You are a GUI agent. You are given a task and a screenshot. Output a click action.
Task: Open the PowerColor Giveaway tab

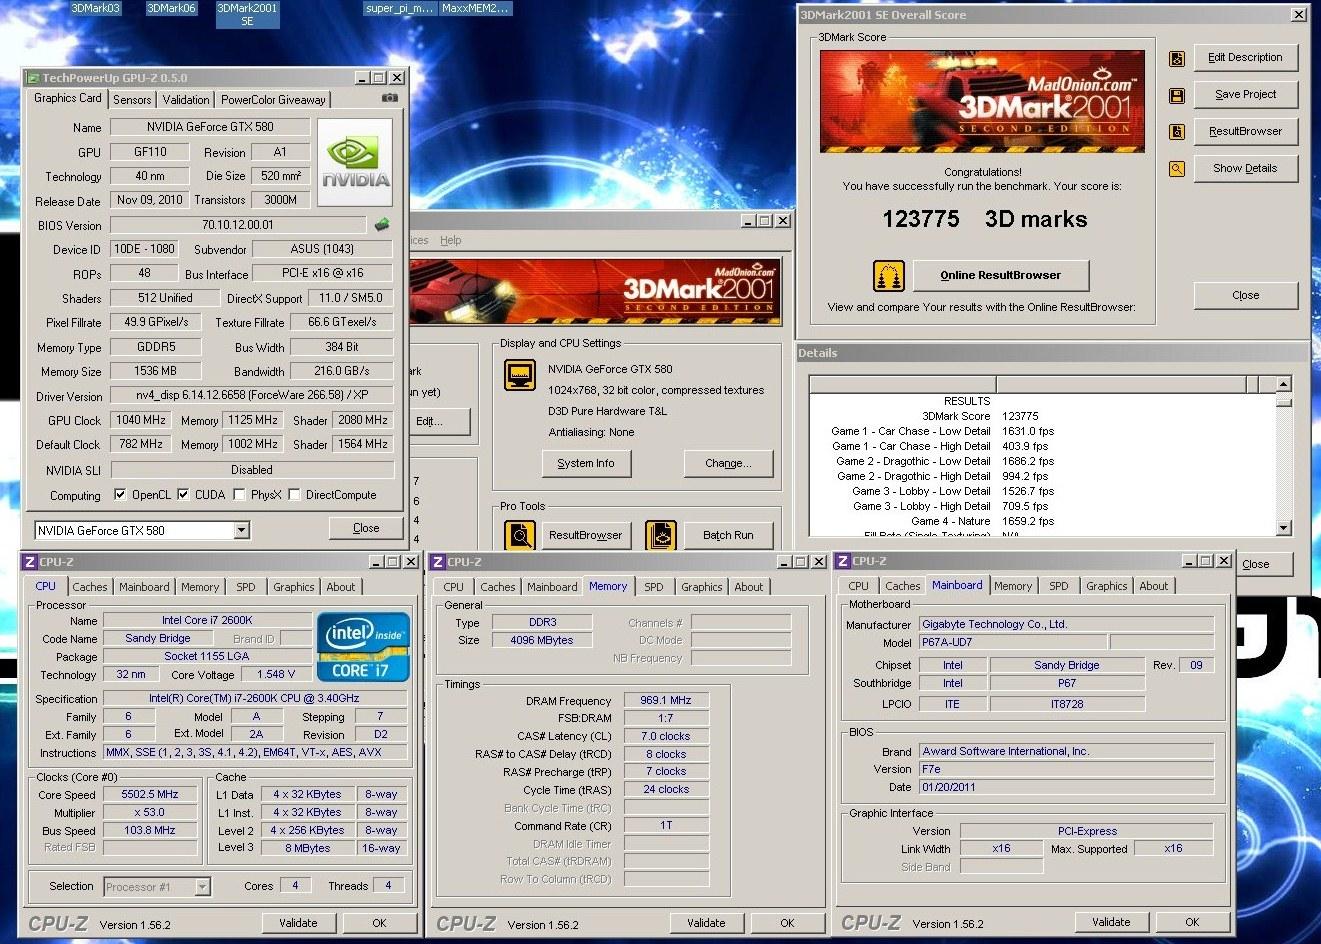273,99
